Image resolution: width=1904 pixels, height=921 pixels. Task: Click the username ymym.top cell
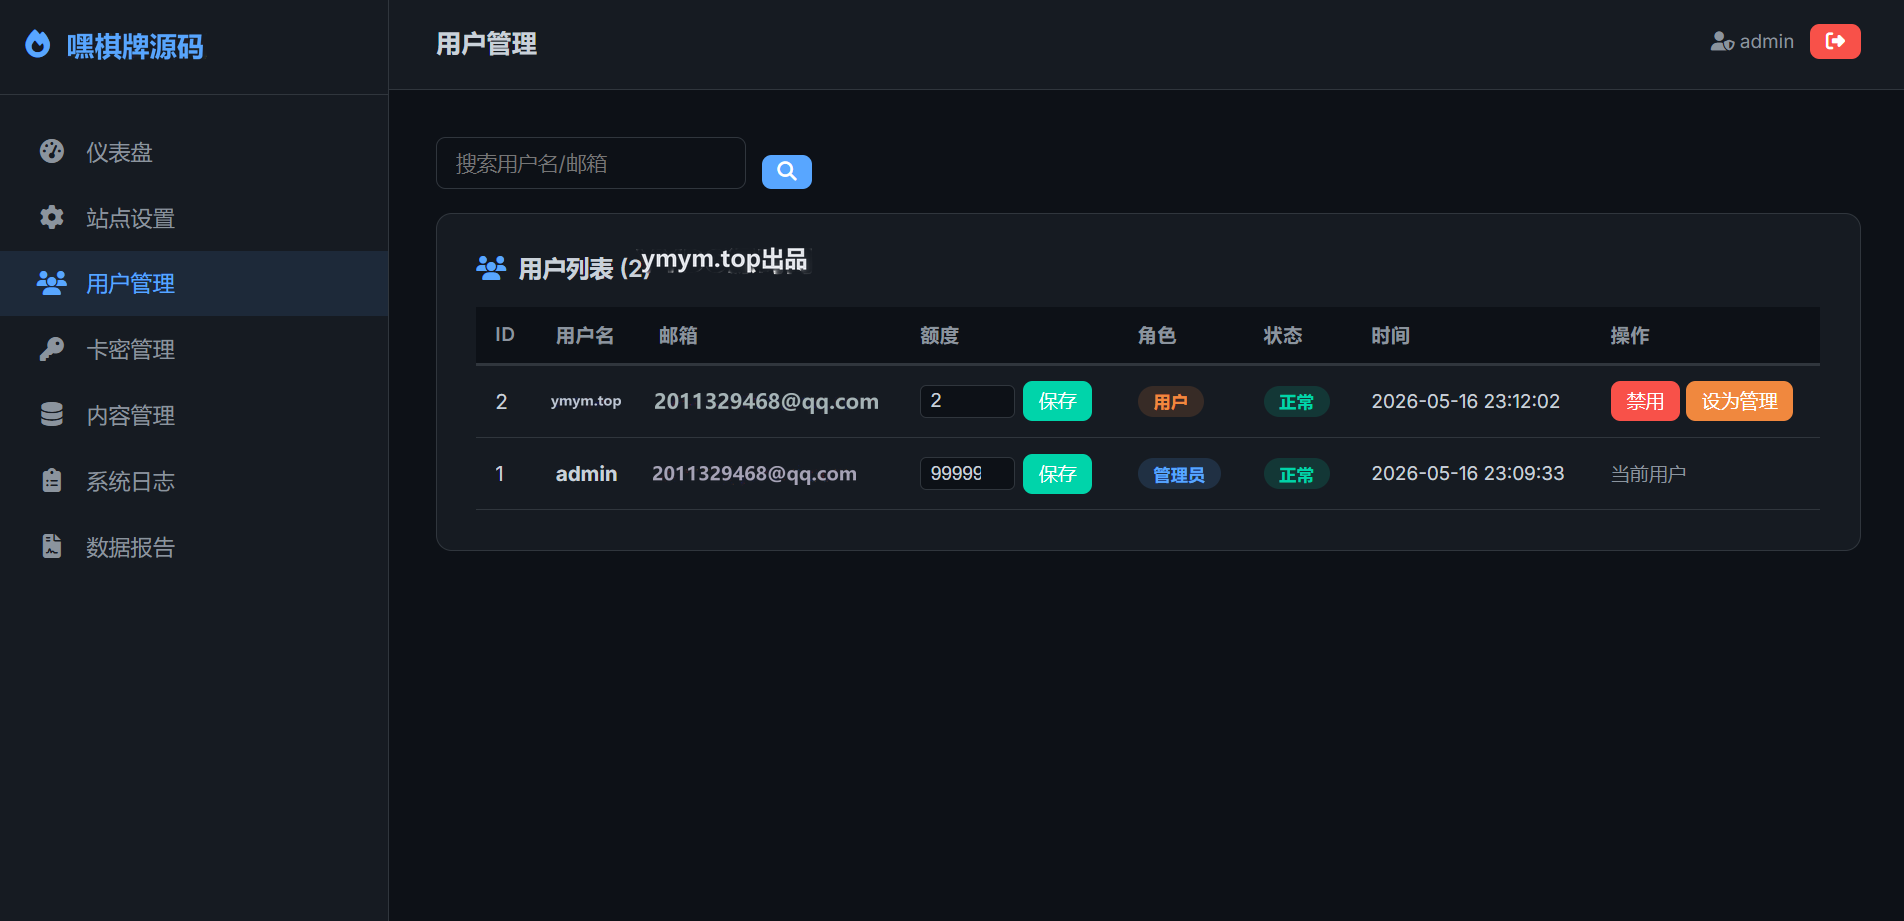586,401
